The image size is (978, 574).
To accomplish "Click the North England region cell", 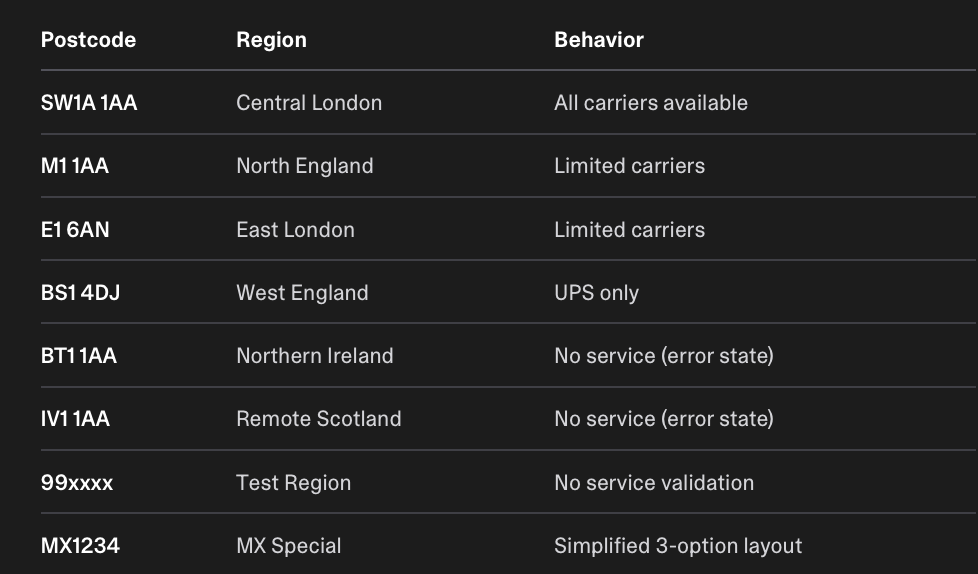I will point(304,166).
